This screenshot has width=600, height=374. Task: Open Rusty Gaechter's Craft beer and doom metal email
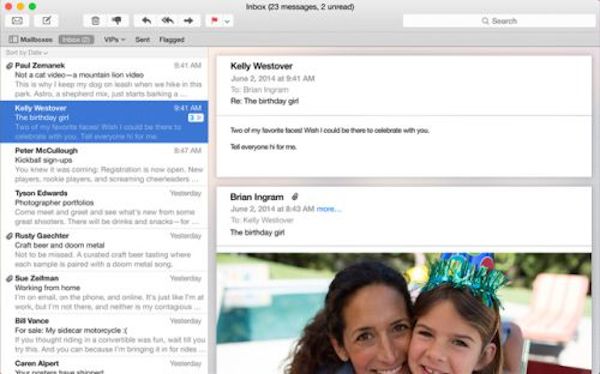pyautogui.click(x=104, y=250)
